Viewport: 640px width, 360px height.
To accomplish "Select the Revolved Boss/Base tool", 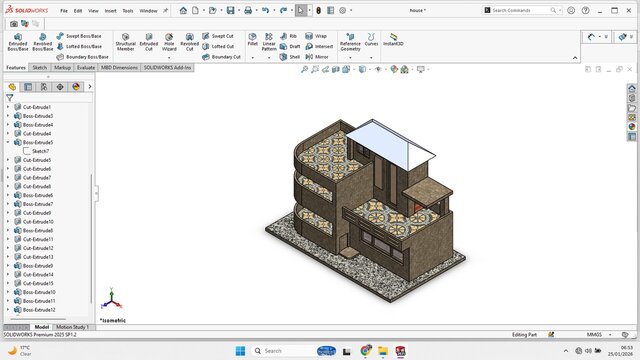I will click(42, 42).
